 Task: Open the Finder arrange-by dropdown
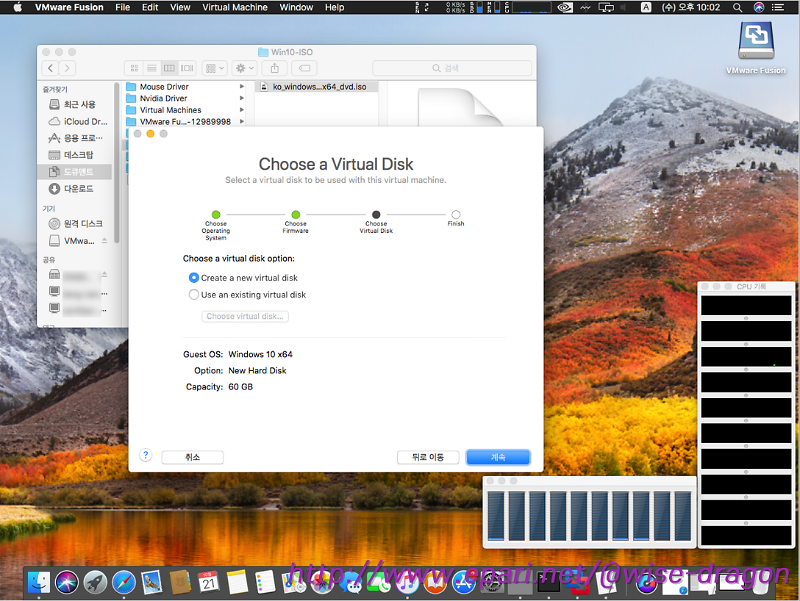tap(214, 68)
